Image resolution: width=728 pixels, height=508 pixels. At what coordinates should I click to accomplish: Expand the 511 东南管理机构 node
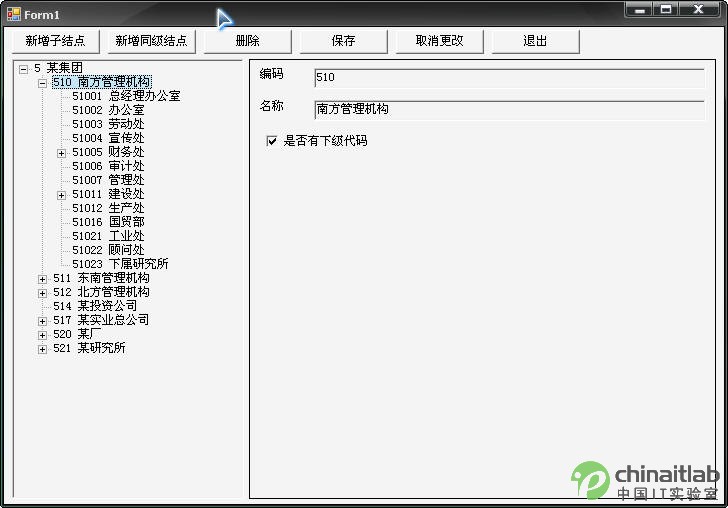[x=42, y=279]
